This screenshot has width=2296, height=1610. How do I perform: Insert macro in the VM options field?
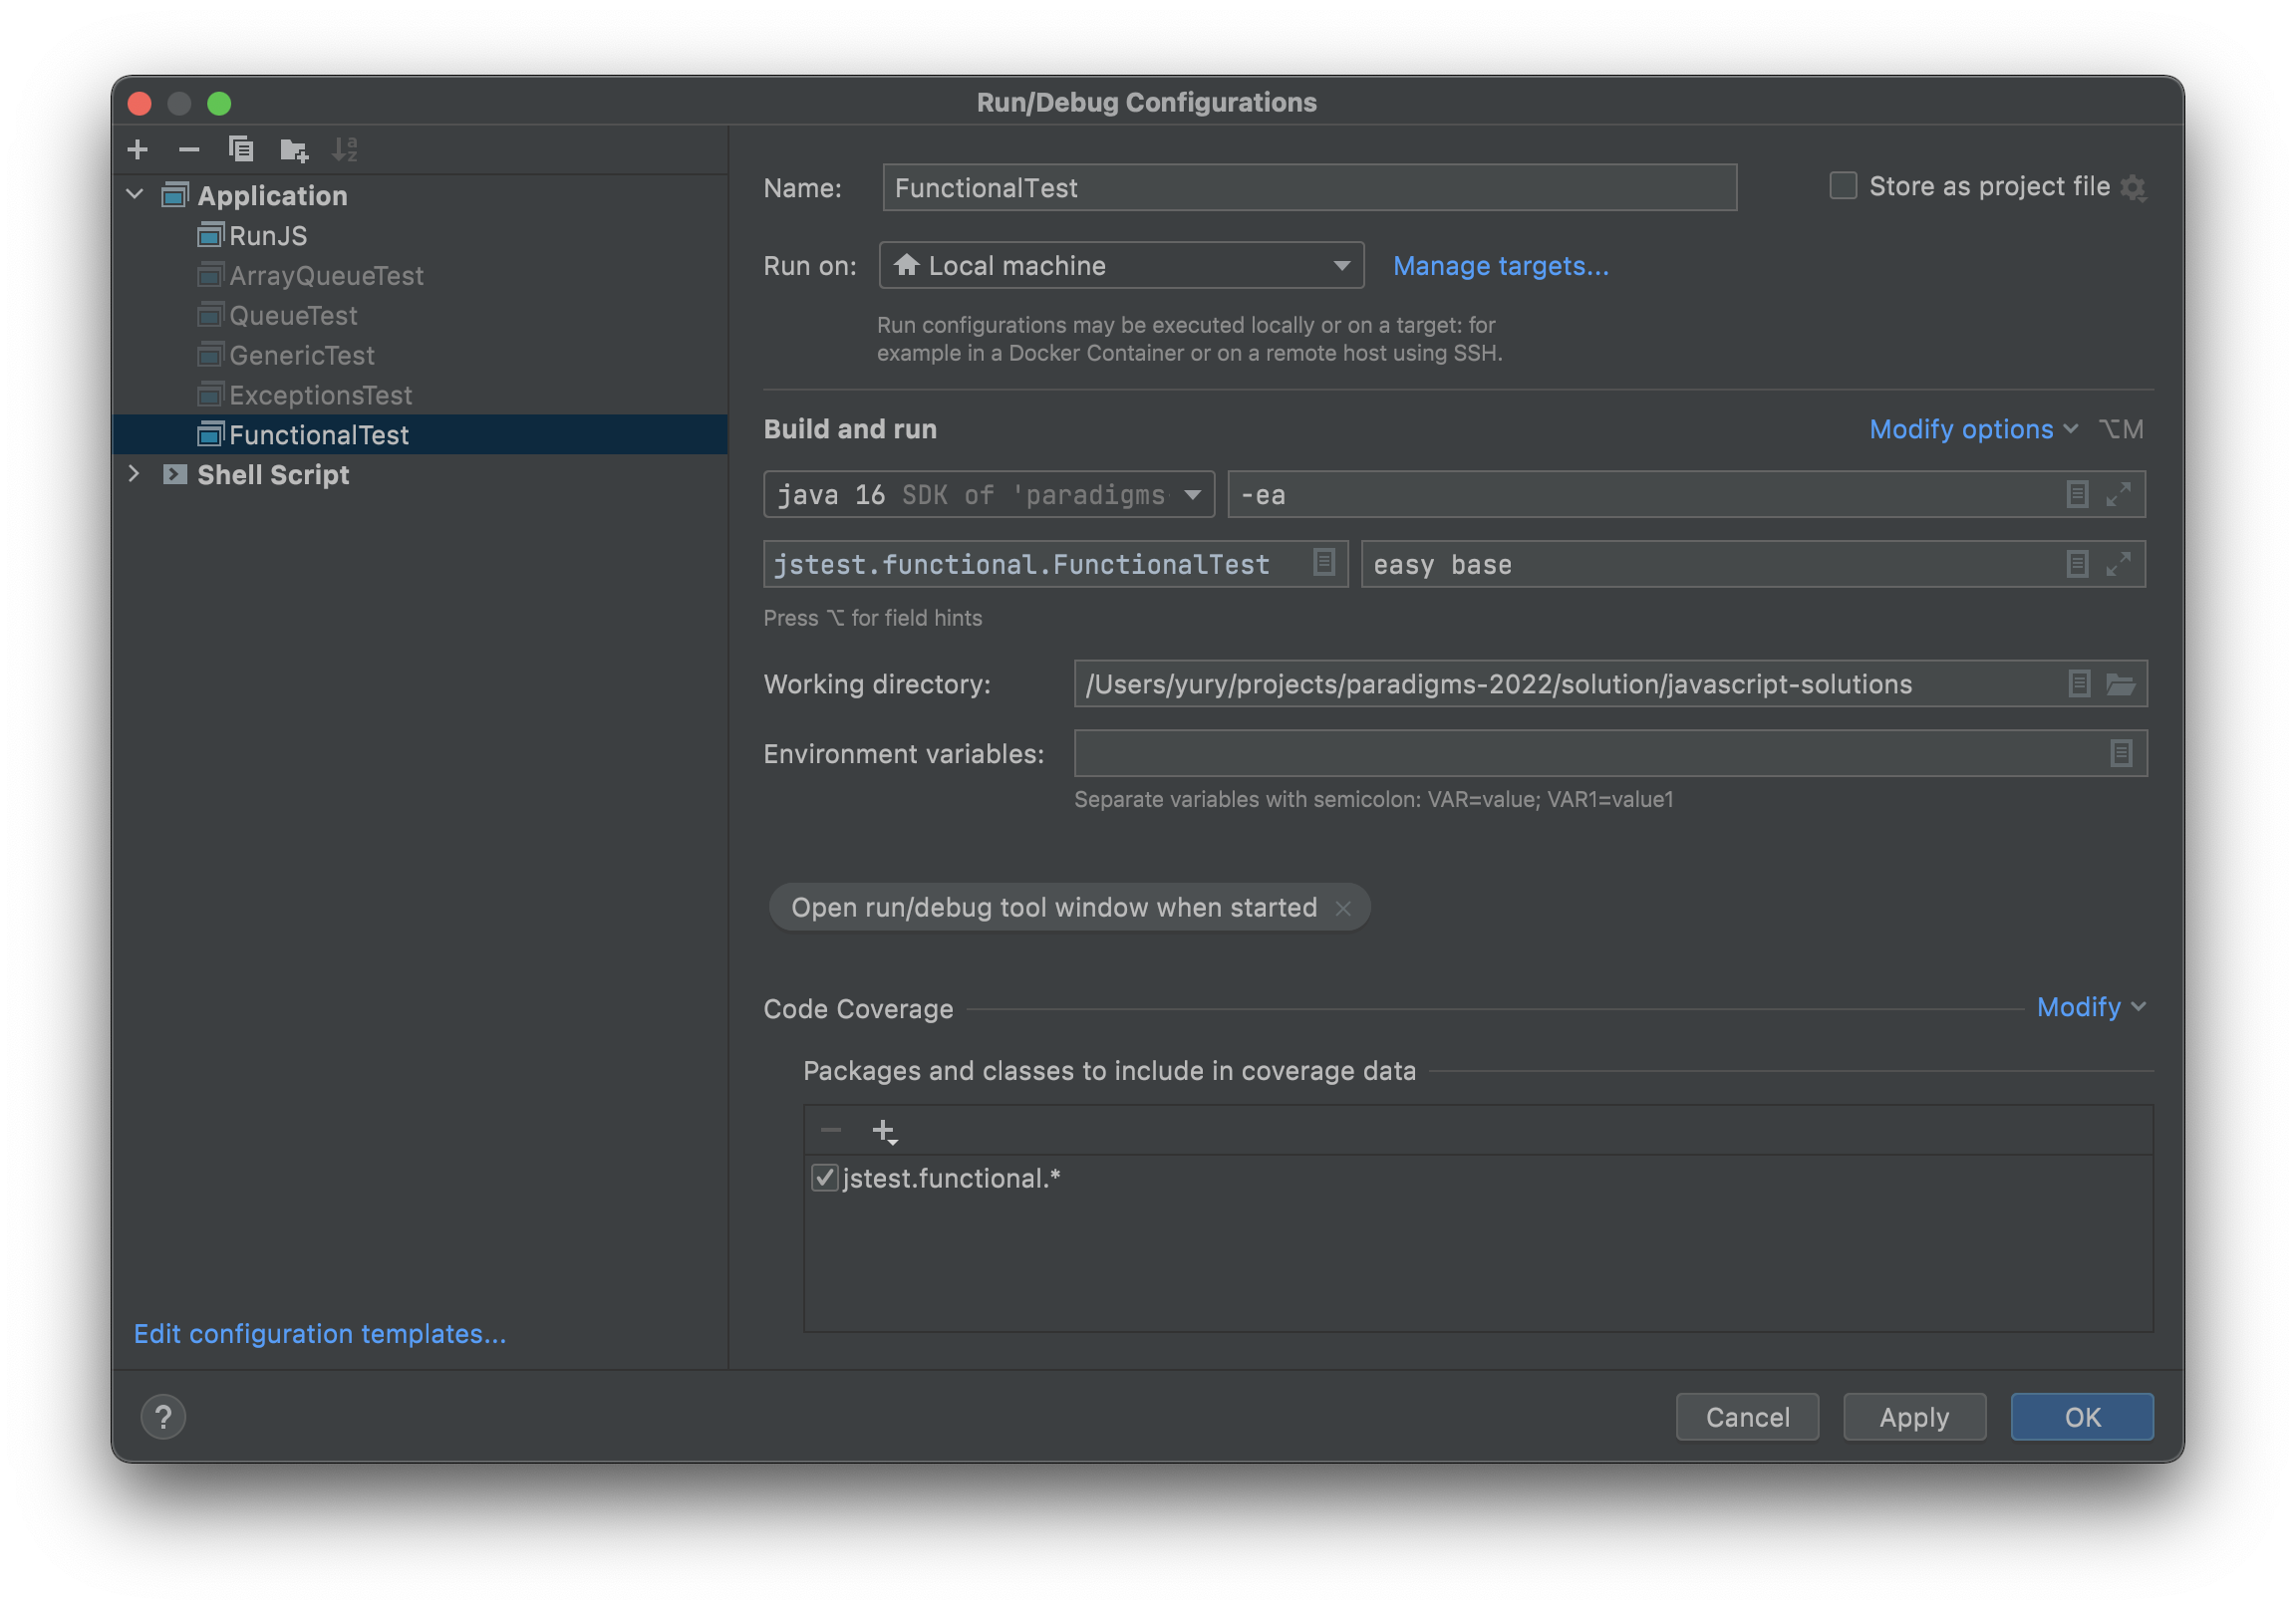click(x=2077, y=495)
